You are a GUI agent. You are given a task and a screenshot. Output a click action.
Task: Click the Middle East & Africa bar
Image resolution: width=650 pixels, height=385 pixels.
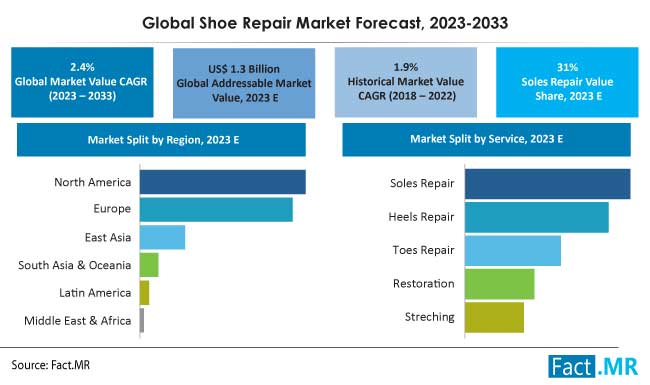142,320
